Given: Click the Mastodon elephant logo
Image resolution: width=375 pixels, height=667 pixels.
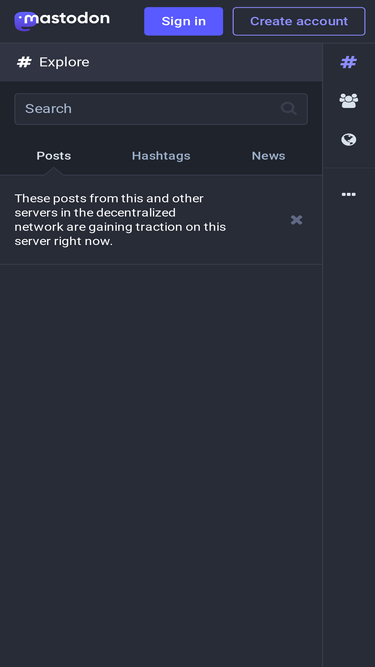Looking at the screenshot, I should [x=25, y=21].
